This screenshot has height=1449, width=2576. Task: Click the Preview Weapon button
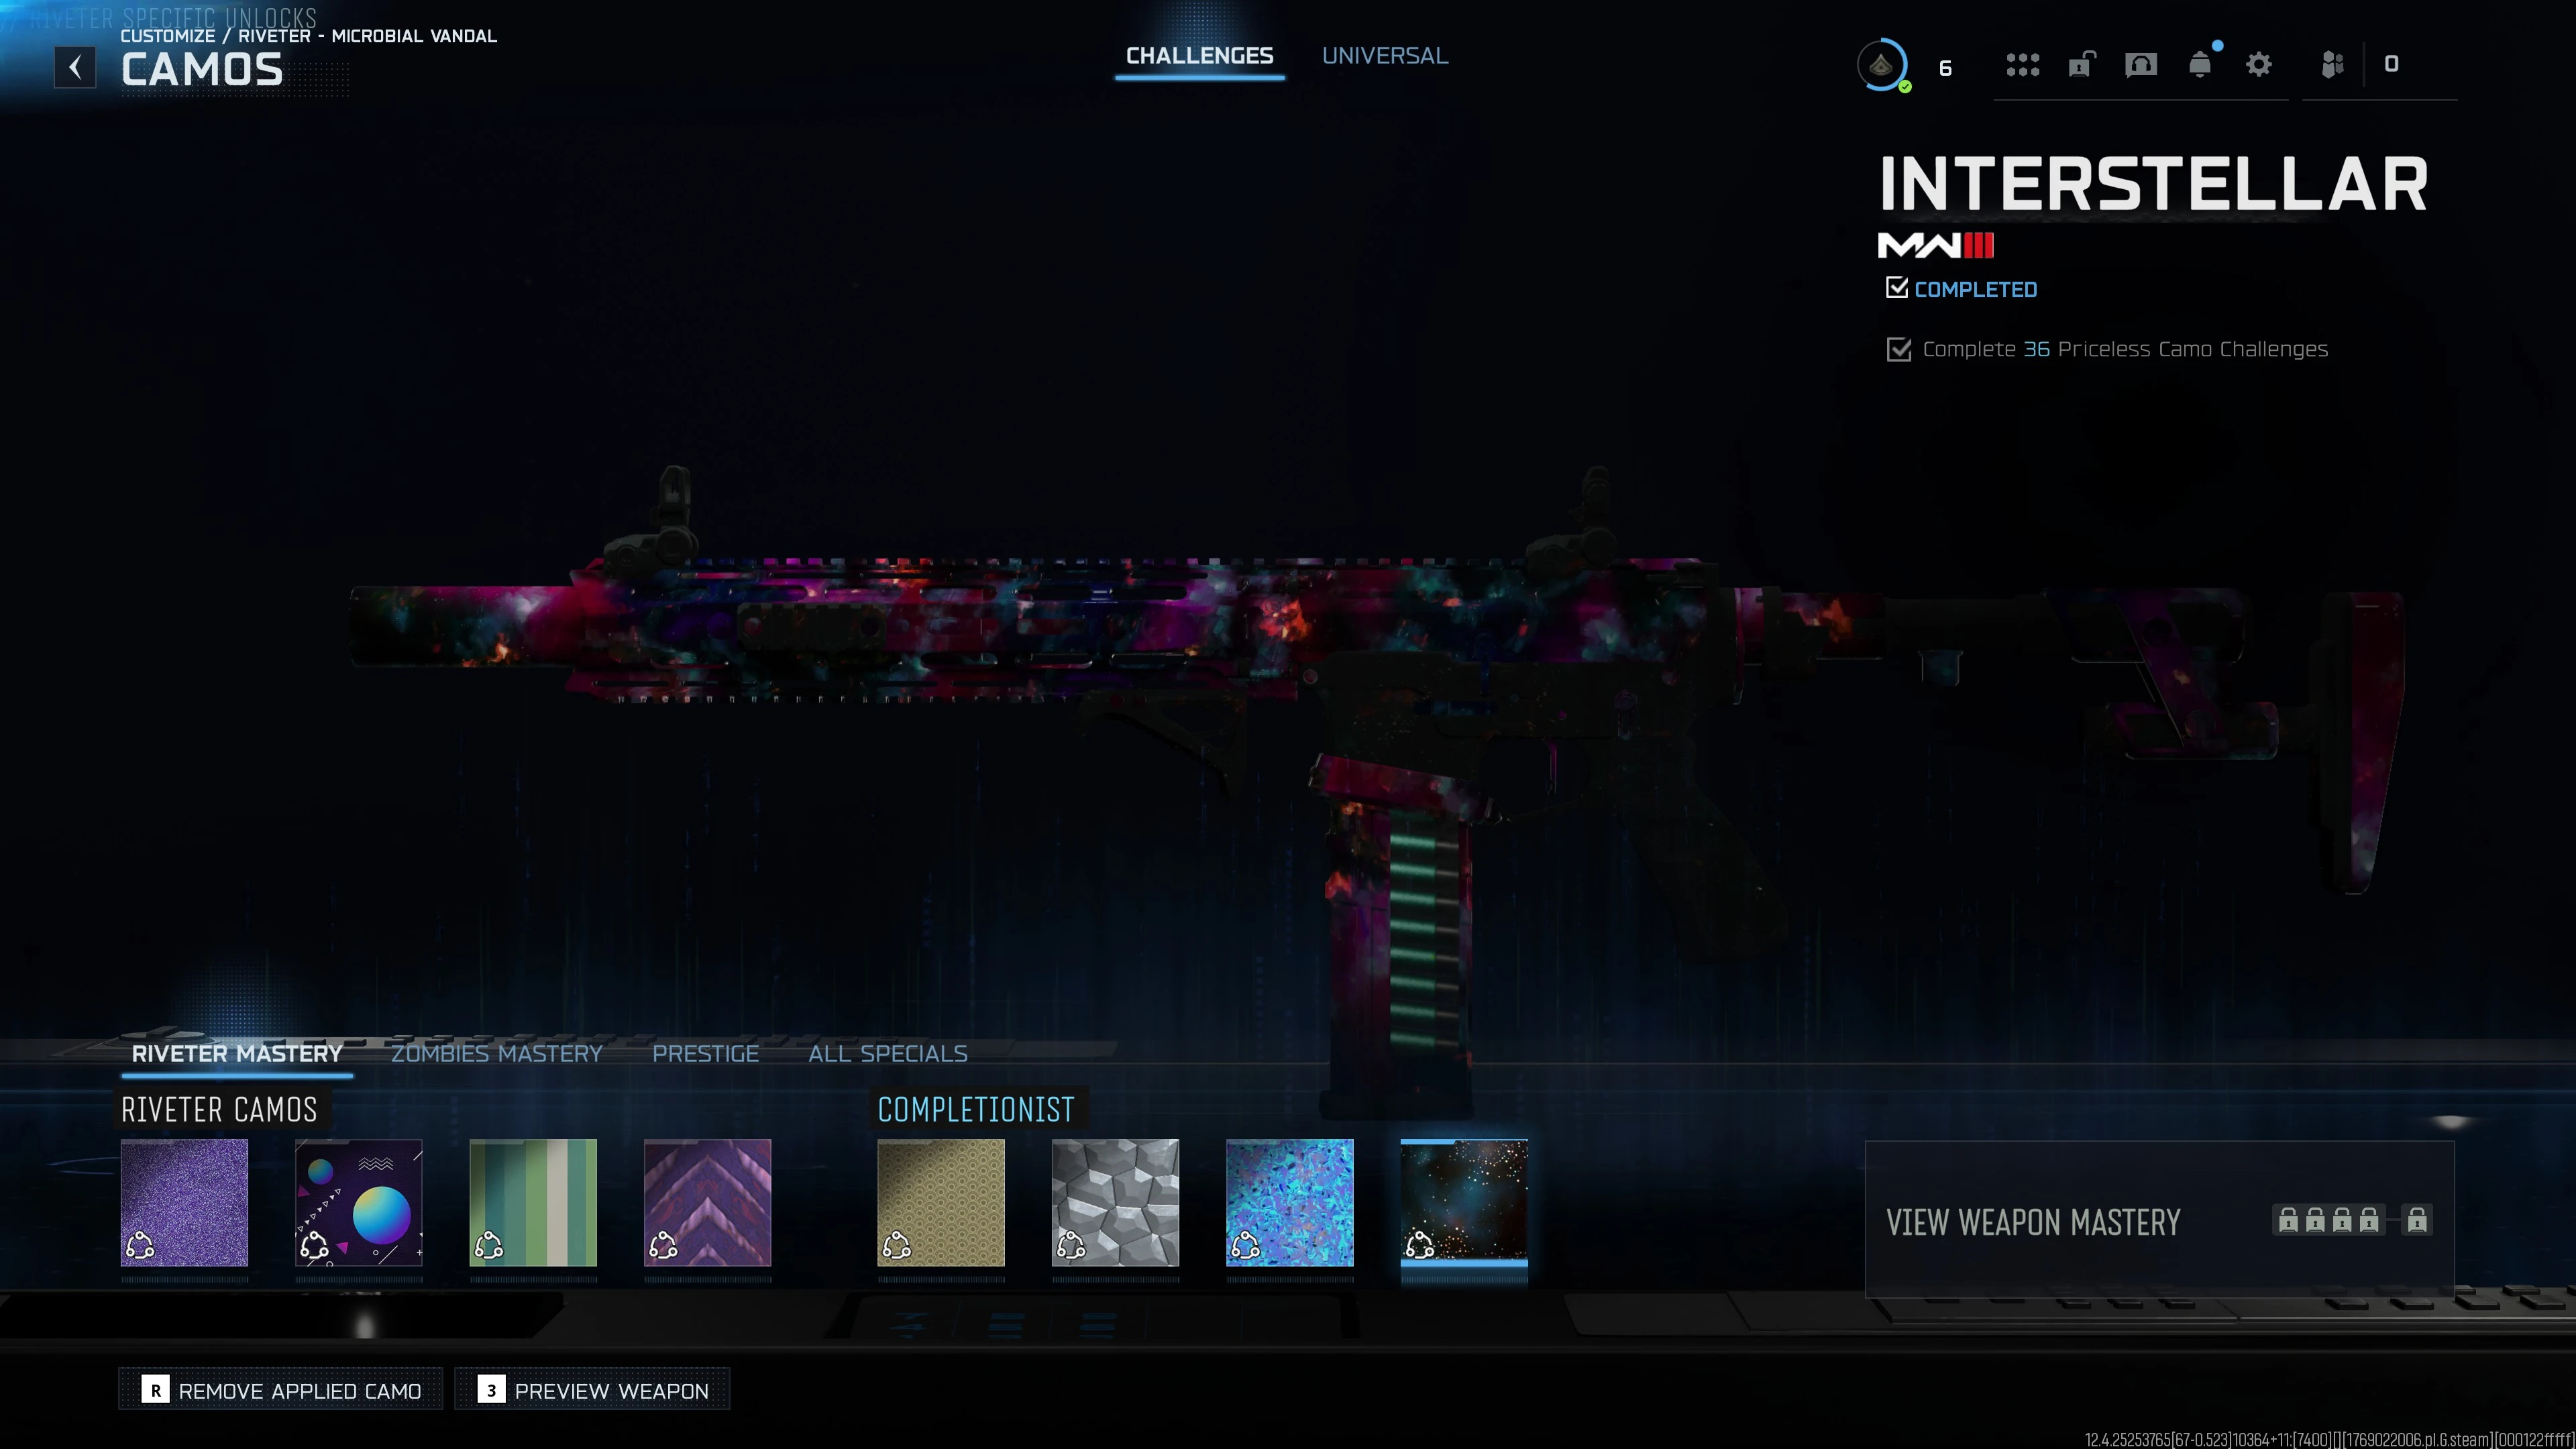[592, 1390]
